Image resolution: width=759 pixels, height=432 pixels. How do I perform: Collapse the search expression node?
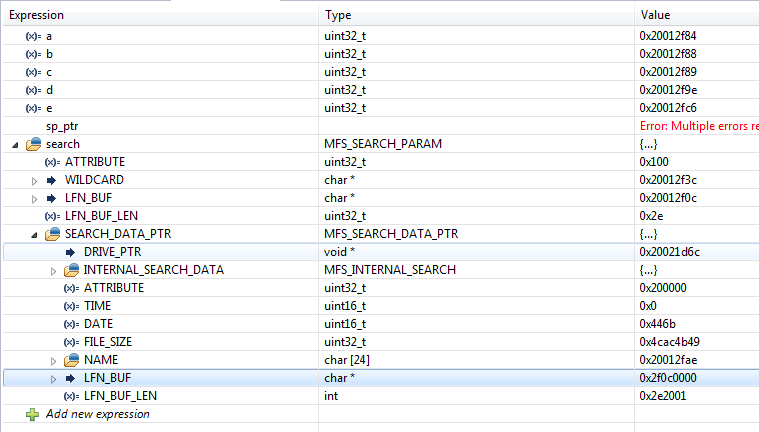click(15, 144)
